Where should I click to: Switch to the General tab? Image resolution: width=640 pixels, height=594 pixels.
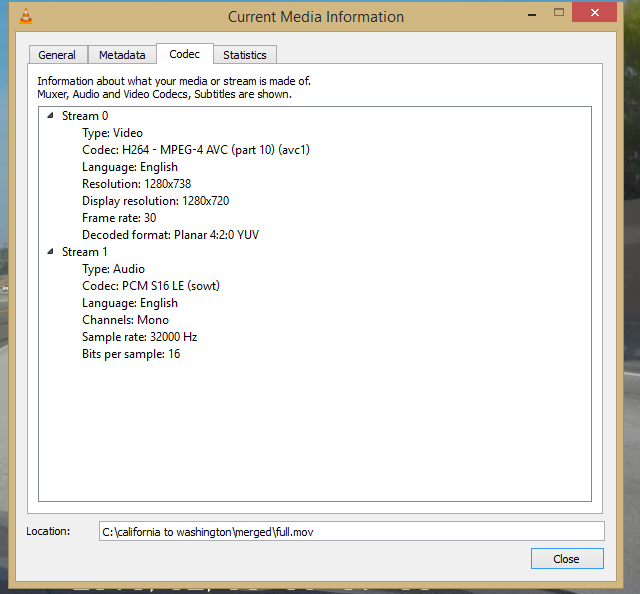pos(57,55)
